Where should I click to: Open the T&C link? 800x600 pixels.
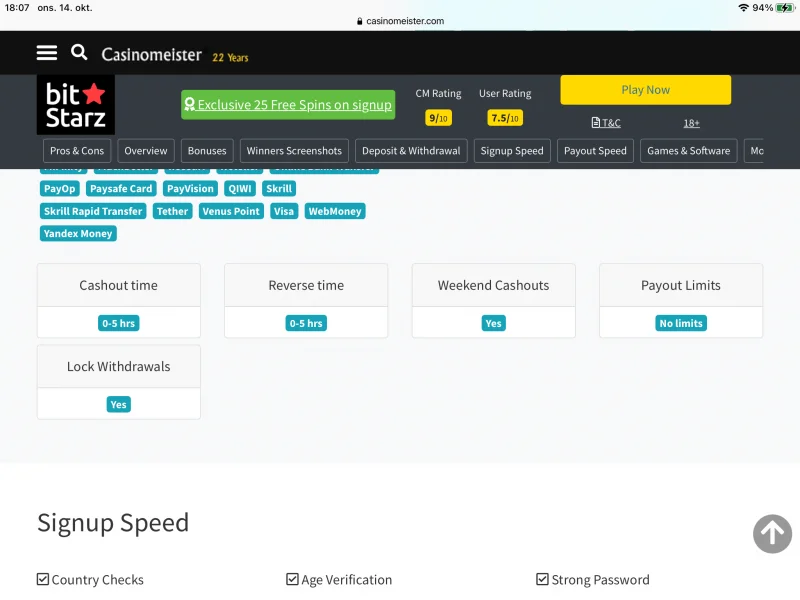click(x=606, y=123)
